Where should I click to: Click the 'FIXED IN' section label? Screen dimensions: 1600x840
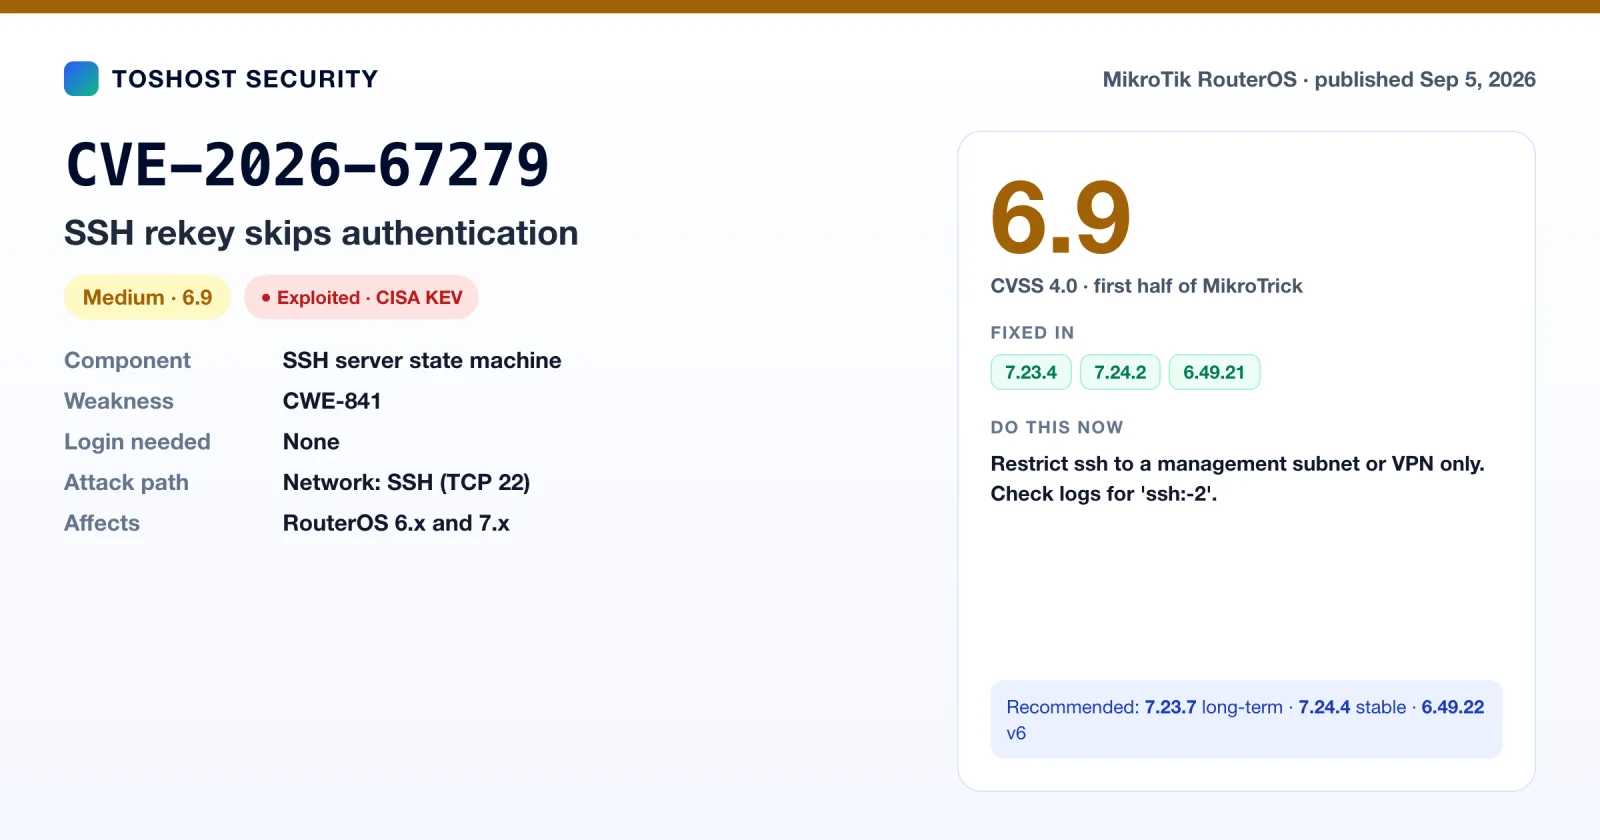1032,333
